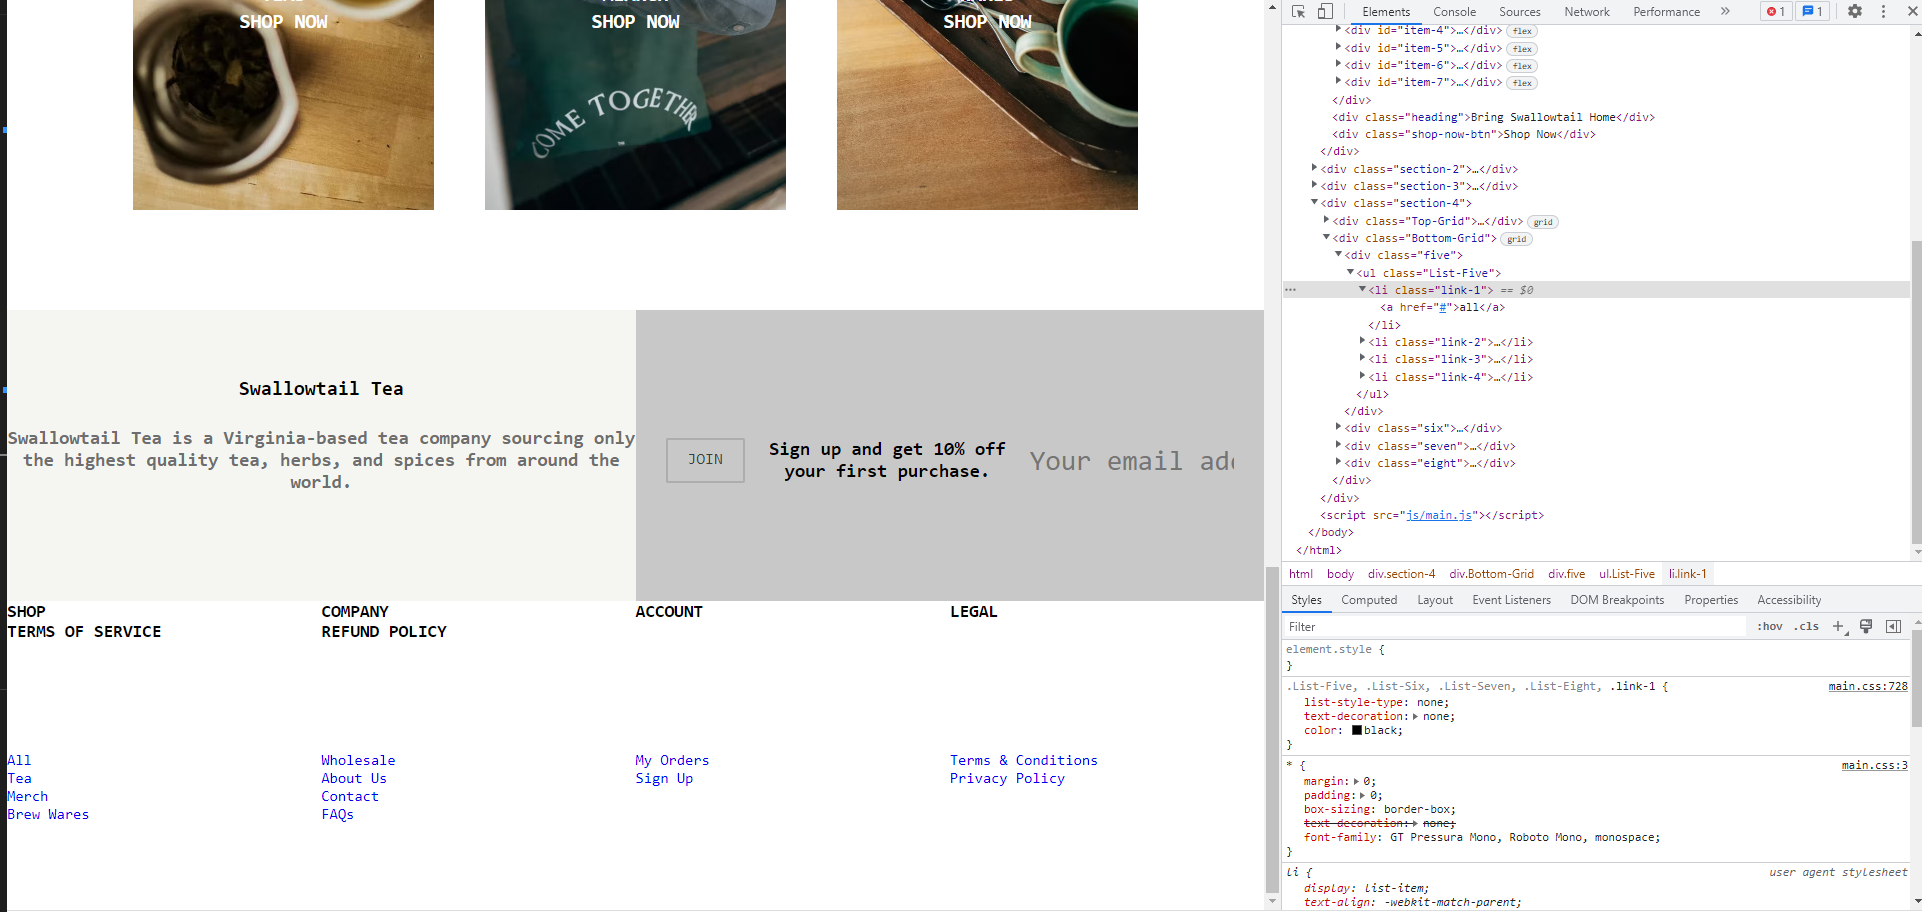Click into the Styles Filter field

1514,627
